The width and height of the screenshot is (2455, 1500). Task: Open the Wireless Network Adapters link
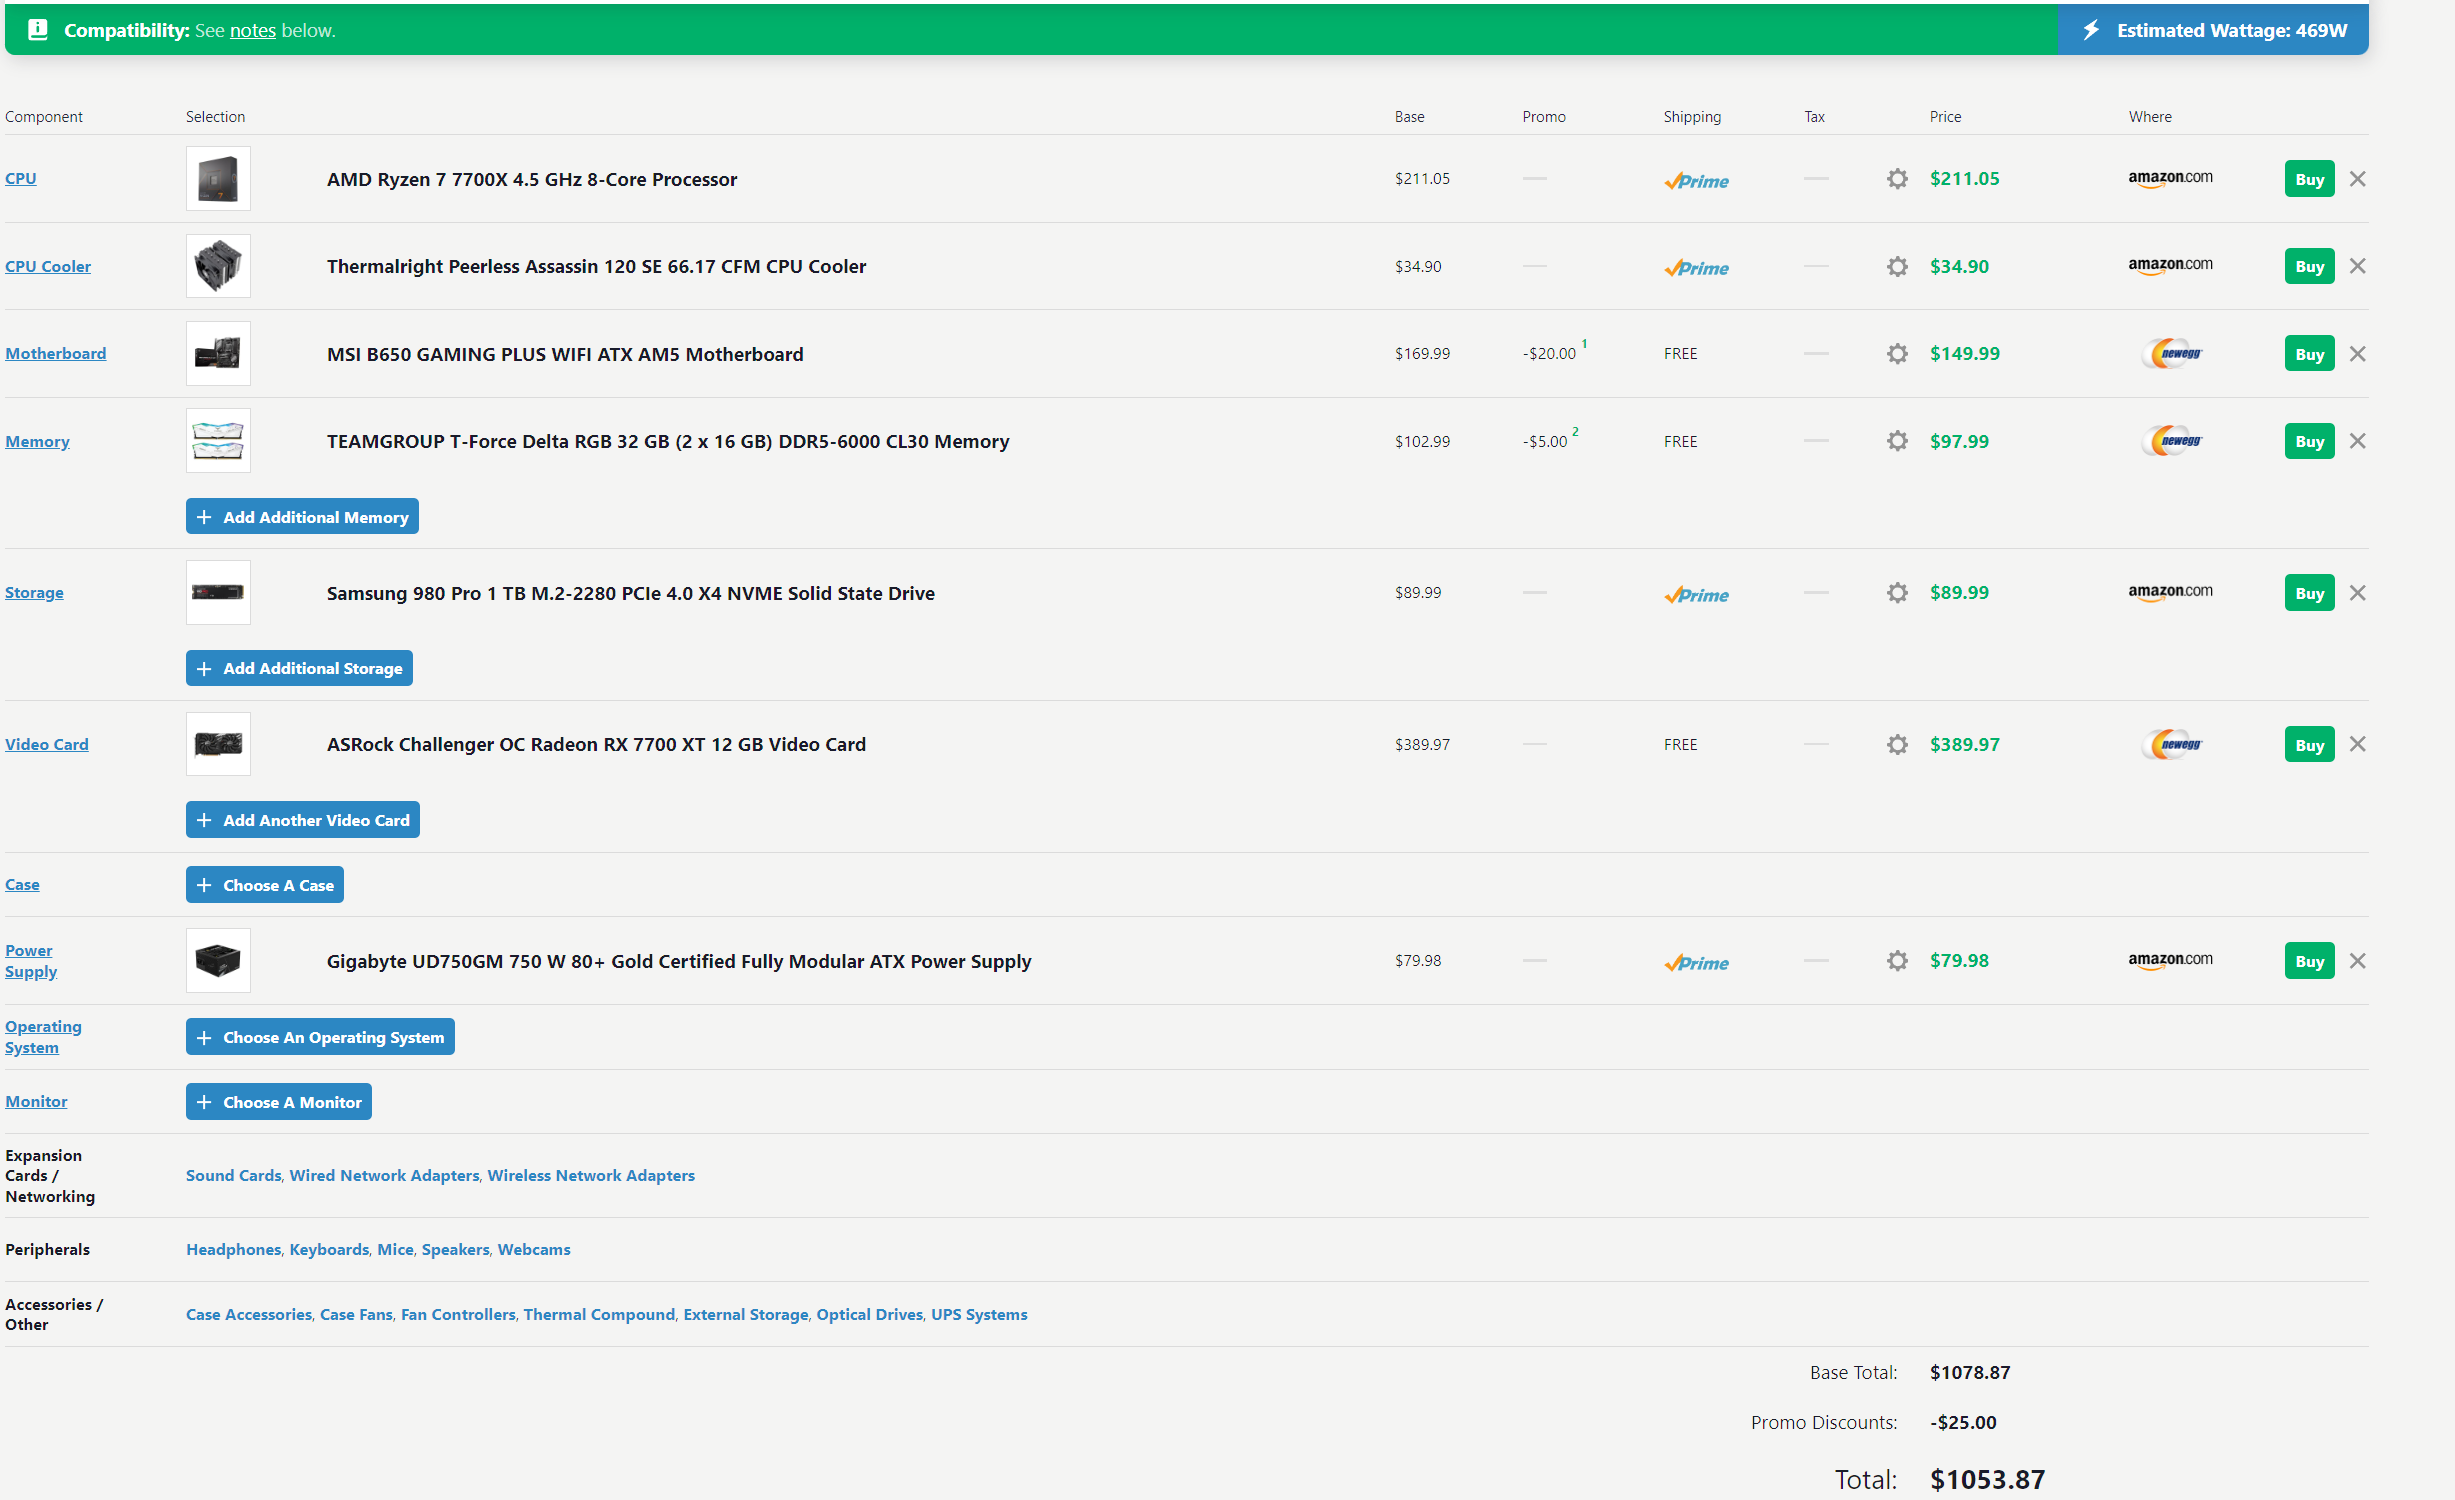(591, 1175)
